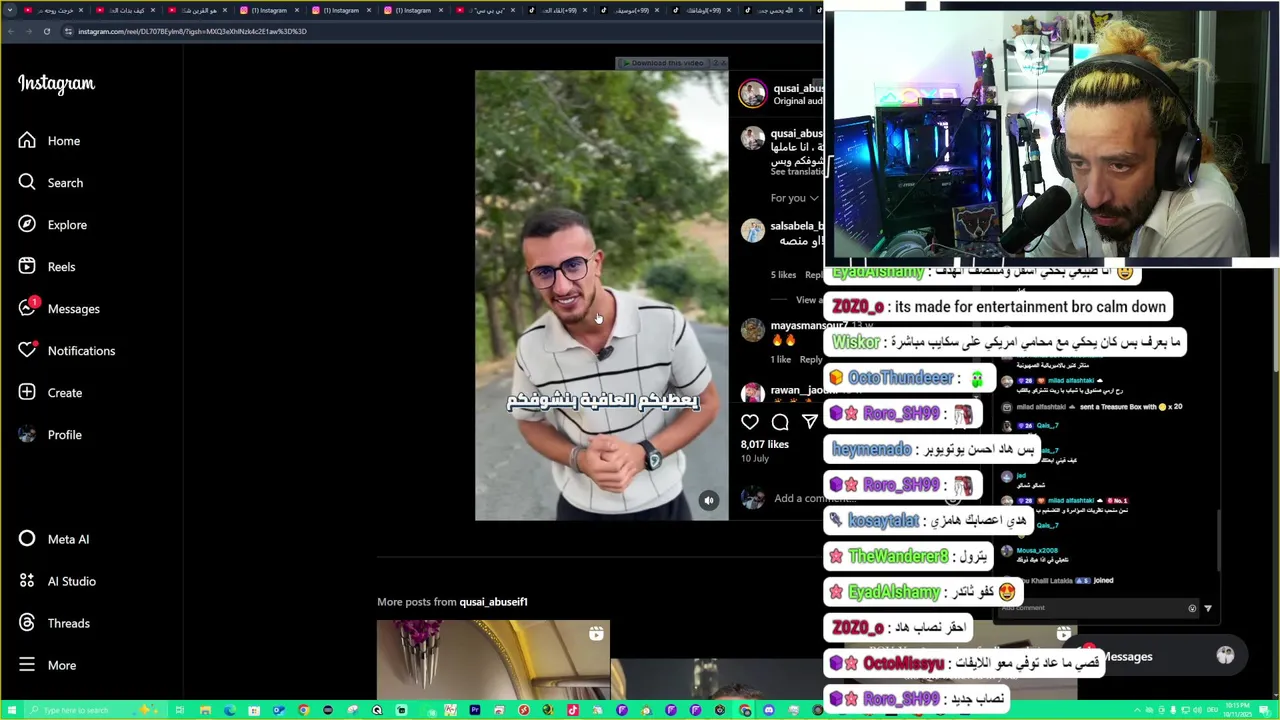Open Threads from the sidebar
Viewport: 1280px width, 720px height.
click(x=53, y=623)
